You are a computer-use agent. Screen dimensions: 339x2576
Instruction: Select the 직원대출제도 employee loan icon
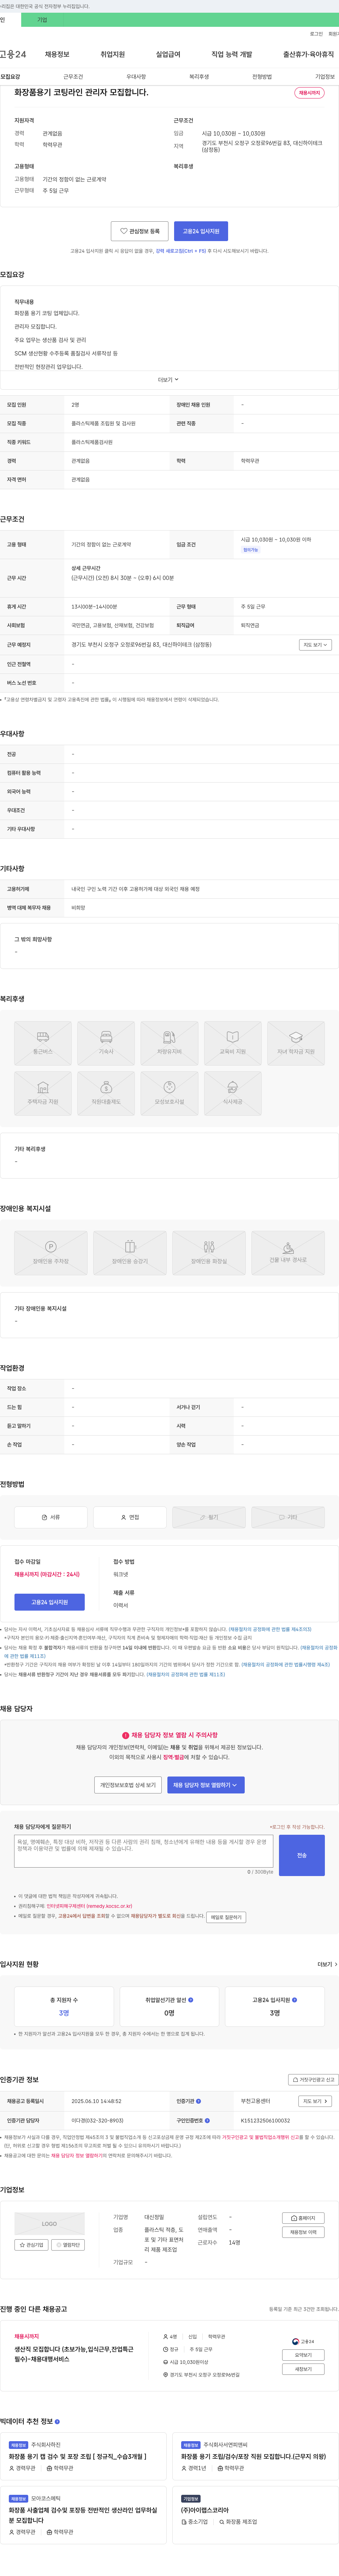coord(106,1093)
